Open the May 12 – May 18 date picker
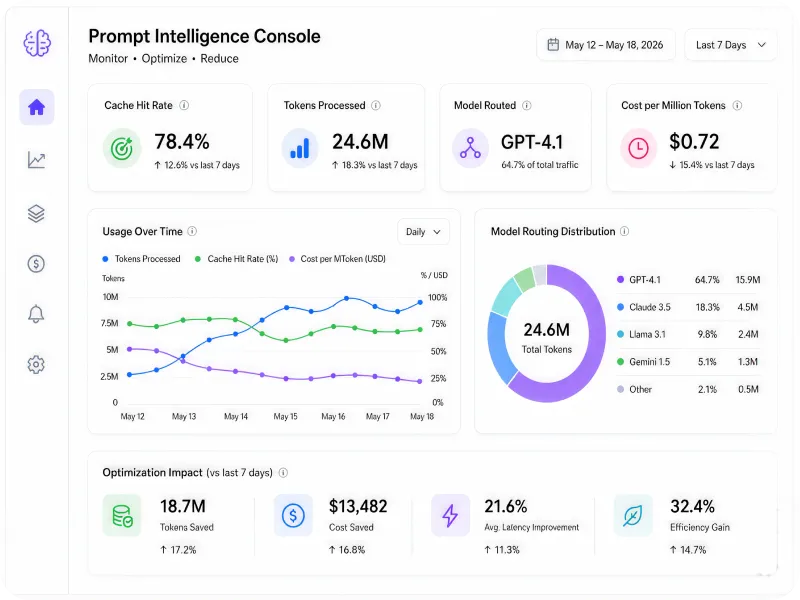The image size is (800, 600). point(606,45)
